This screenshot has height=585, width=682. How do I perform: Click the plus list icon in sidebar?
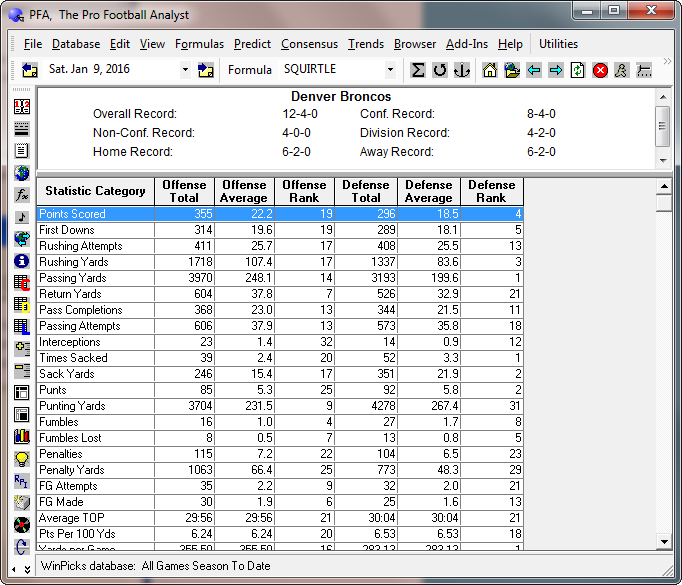tap(22, 348)
